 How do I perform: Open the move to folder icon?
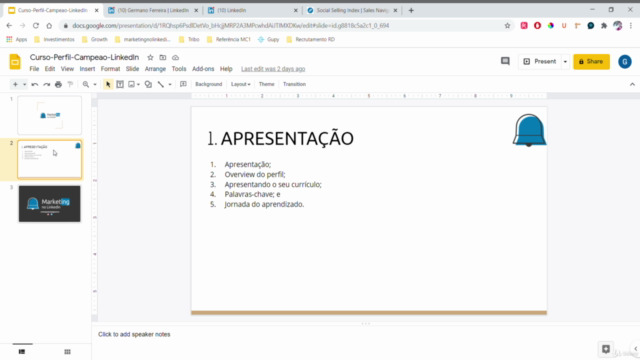162,58
